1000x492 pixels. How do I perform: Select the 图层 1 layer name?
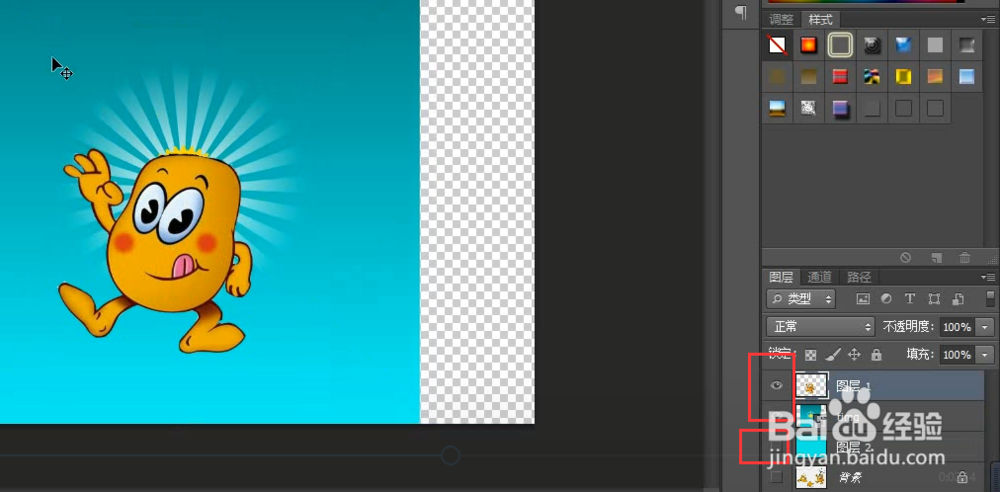(853, 386)
